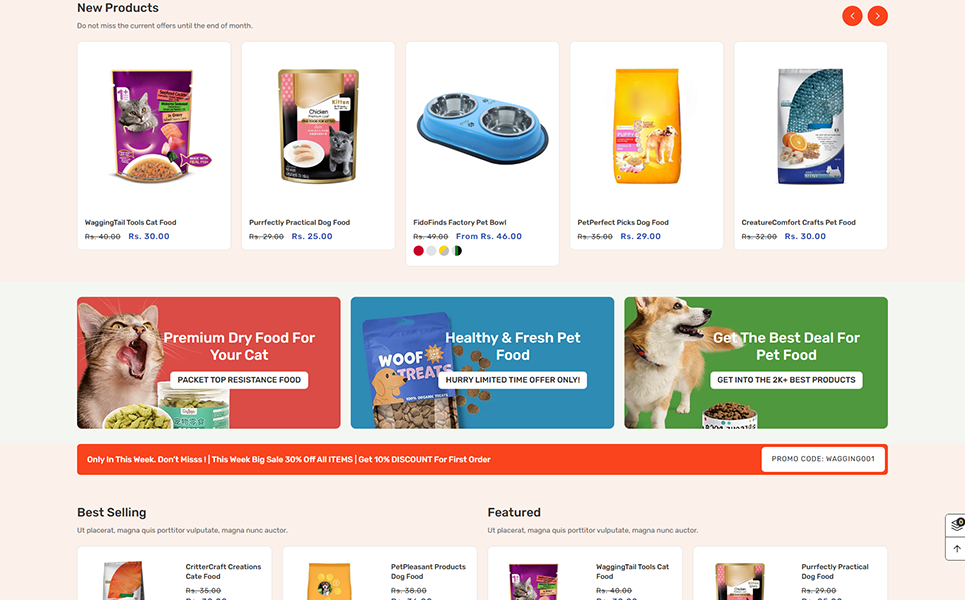Select the green and black color swatch
Viewport: 965px width, 600px height.
(x=457, y=250)
